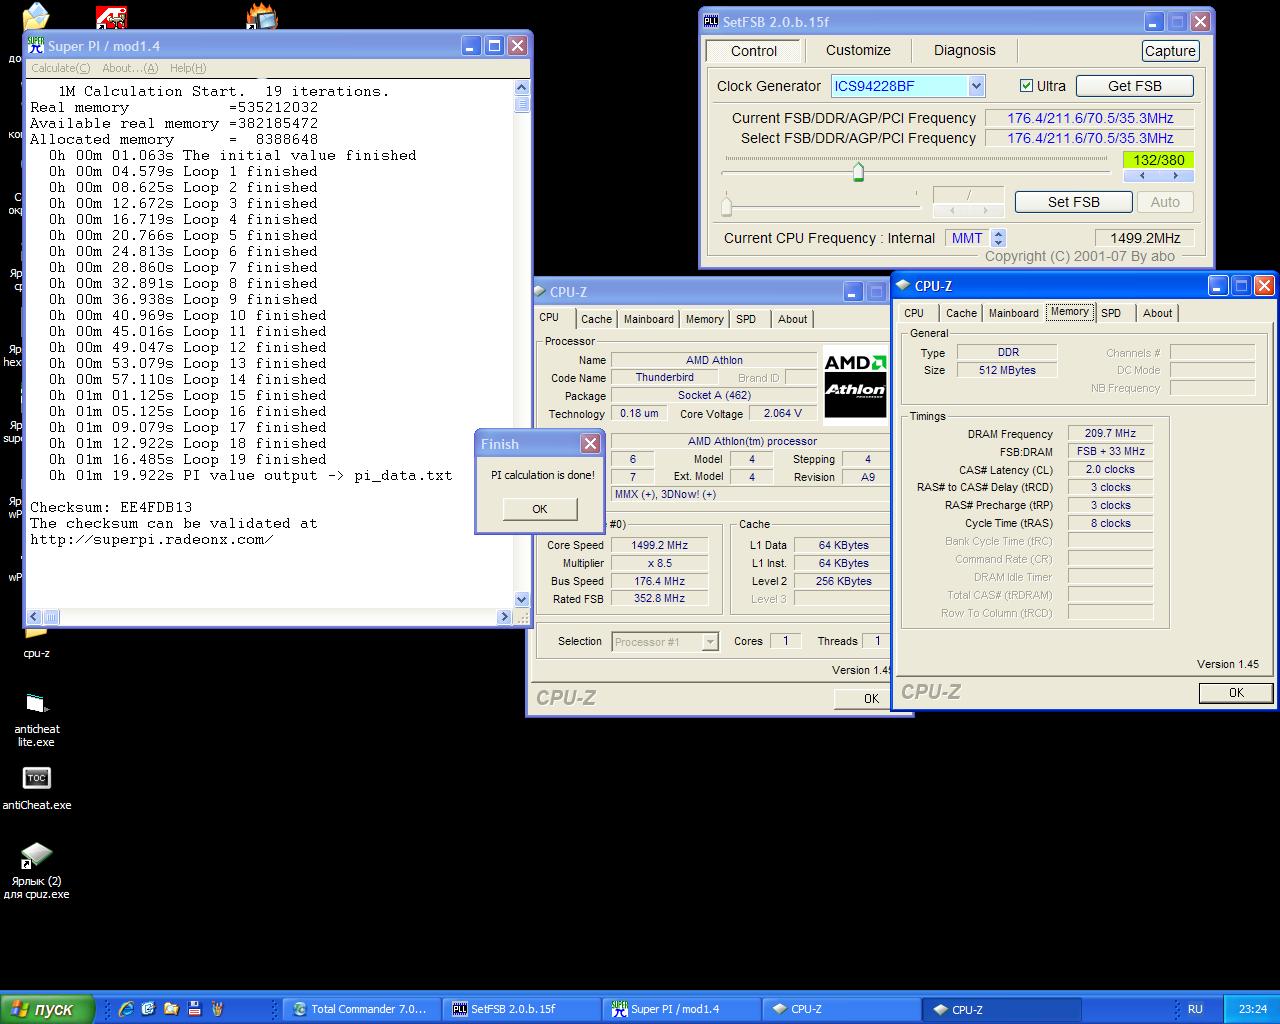
Task: Click the lower SetFSB slider thumb
Action: point(727,206)
